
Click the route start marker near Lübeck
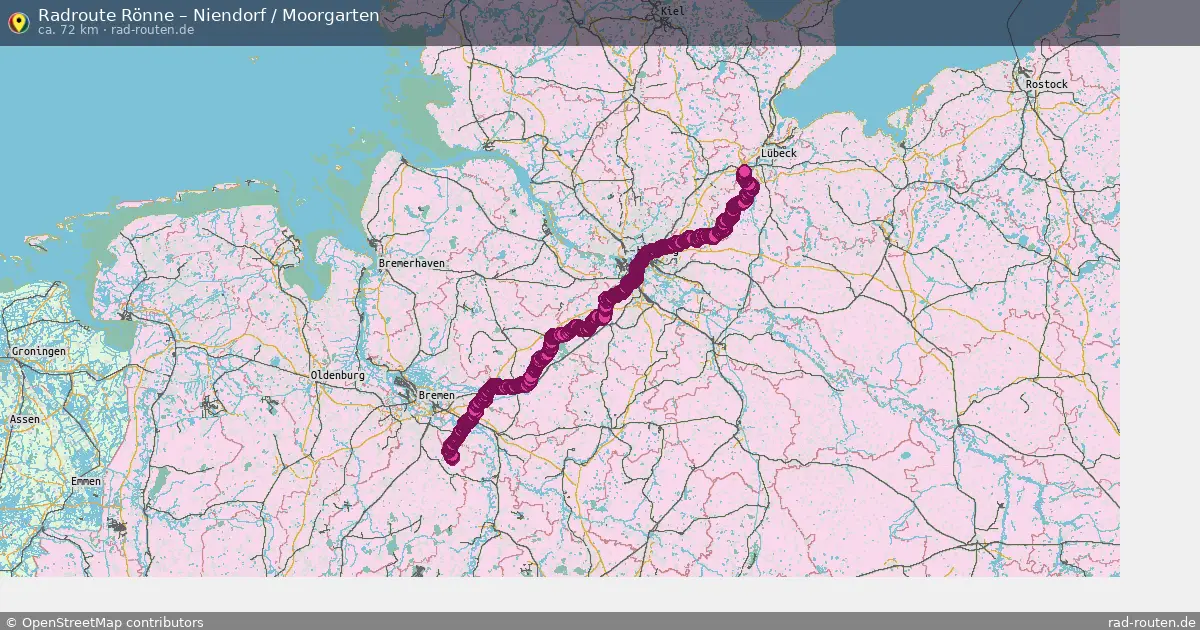pyautogui.click(x=744, y=171)
